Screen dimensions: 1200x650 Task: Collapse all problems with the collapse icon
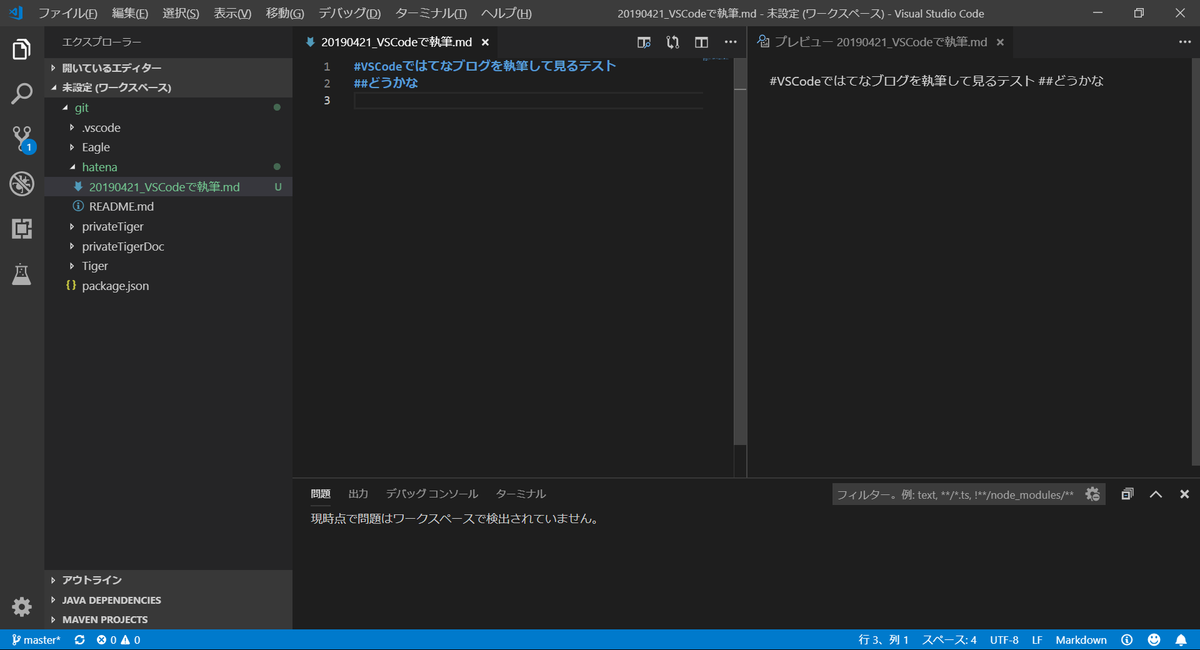pyautogui.click(x=1127, y=494)
